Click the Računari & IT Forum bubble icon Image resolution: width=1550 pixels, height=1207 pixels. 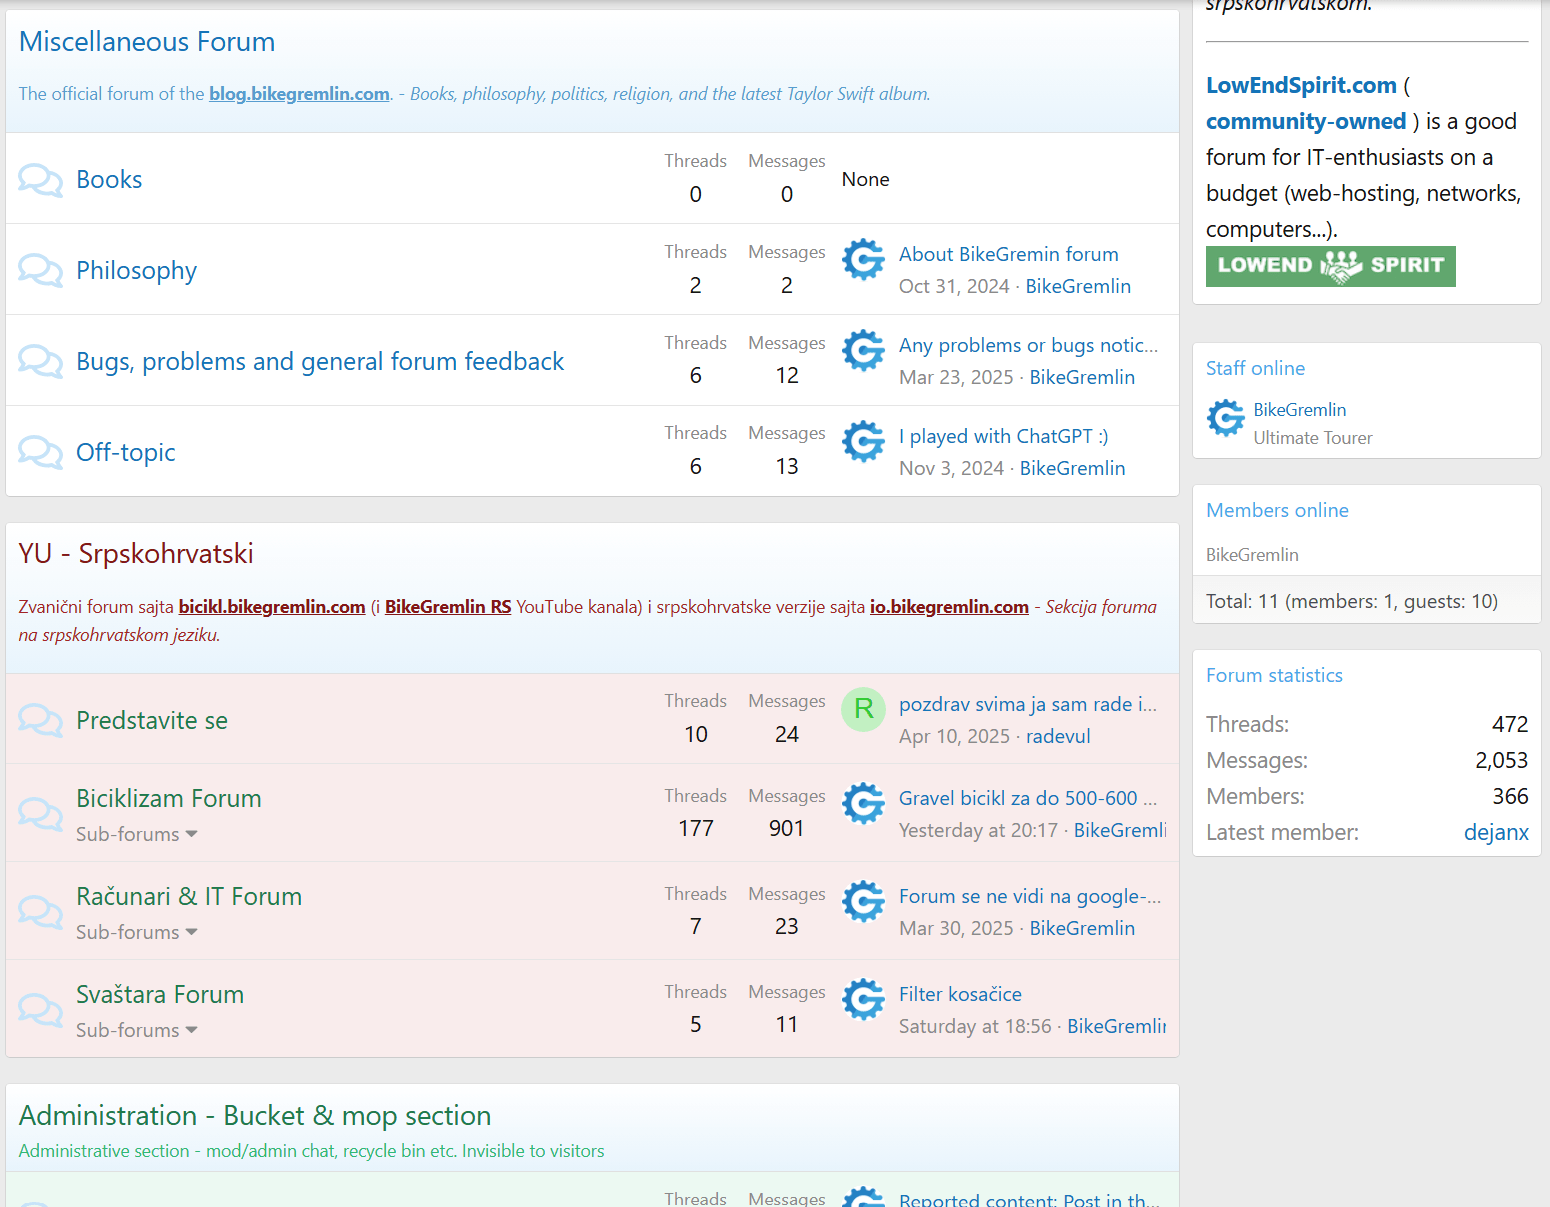click(x=40, y=912)
